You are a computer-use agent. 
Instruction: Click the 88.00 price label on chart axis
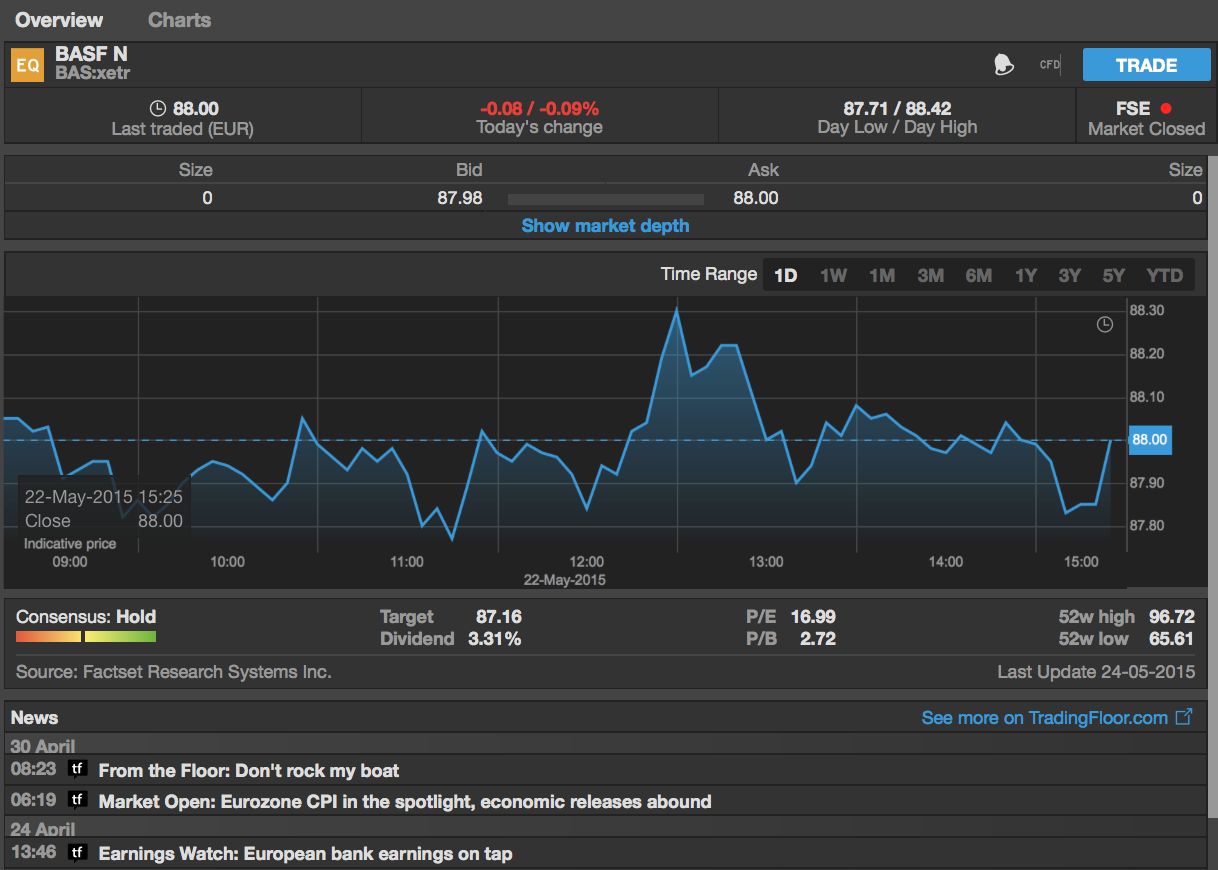click(1148, 439)
